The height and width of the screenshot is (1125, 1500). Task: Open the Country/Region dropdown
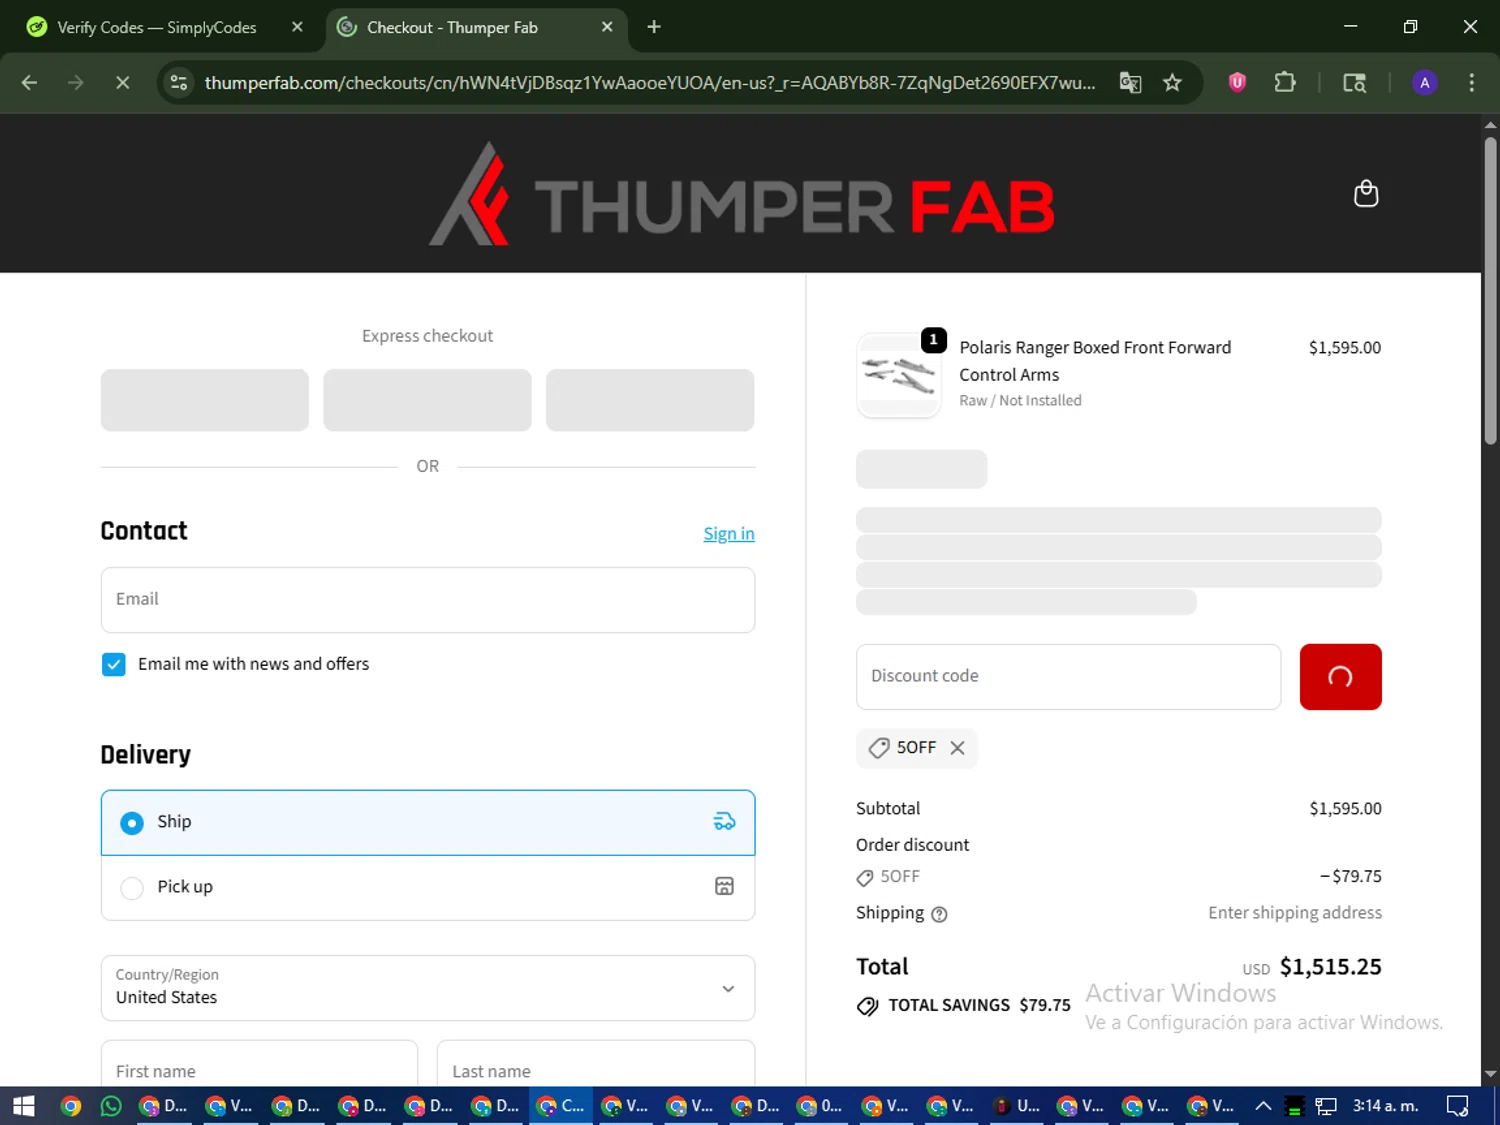[x=428, y=988]
